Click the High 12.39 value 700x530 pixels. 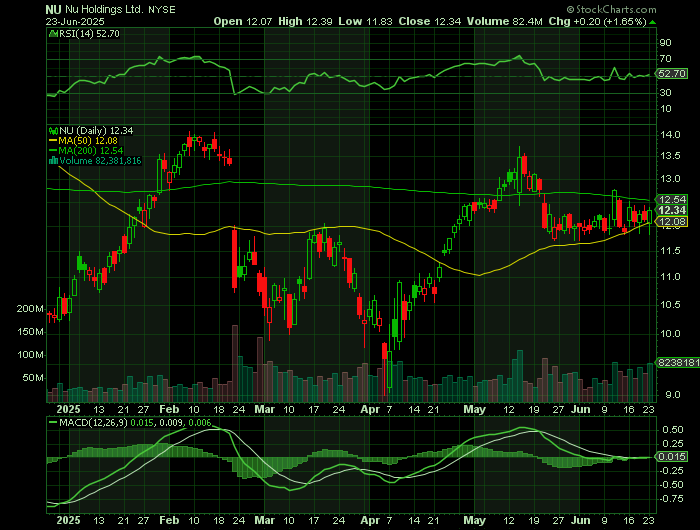[305, 21]
